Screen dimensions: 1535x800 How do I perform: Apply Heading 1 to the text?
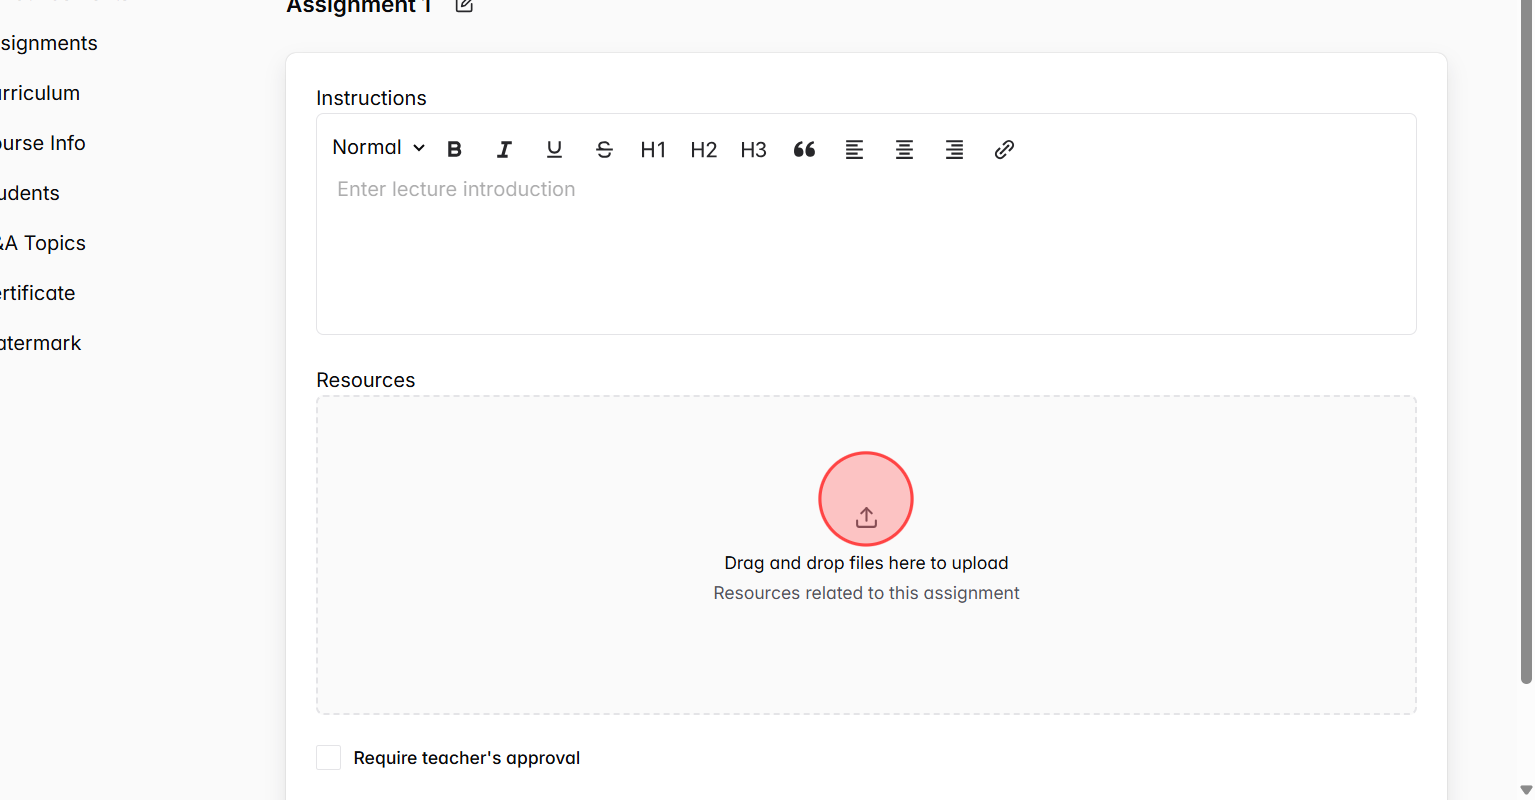(653, 149)
